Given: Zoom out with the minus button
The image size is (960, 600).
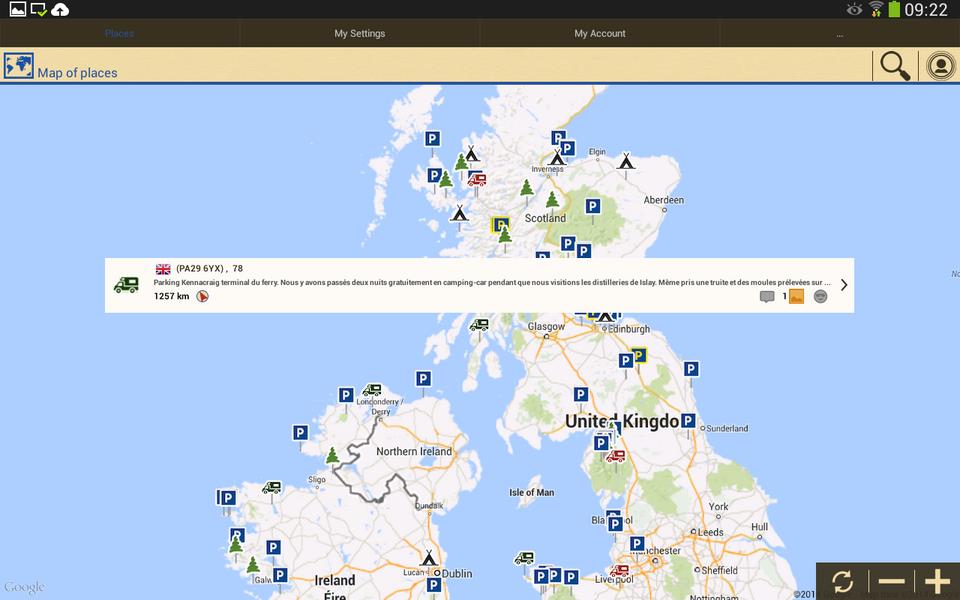Looking at the screenshot, I should (891, 581).
